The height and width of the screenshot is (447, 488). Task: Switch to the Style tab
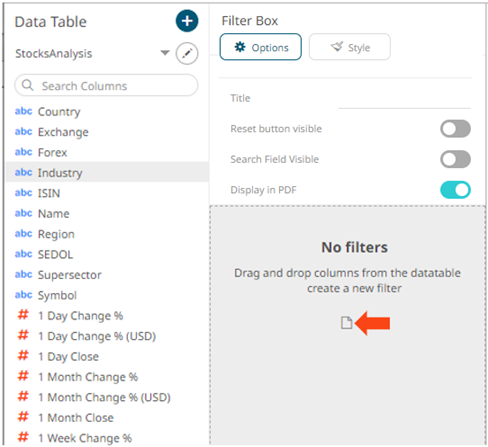click(x=350, y=47)
